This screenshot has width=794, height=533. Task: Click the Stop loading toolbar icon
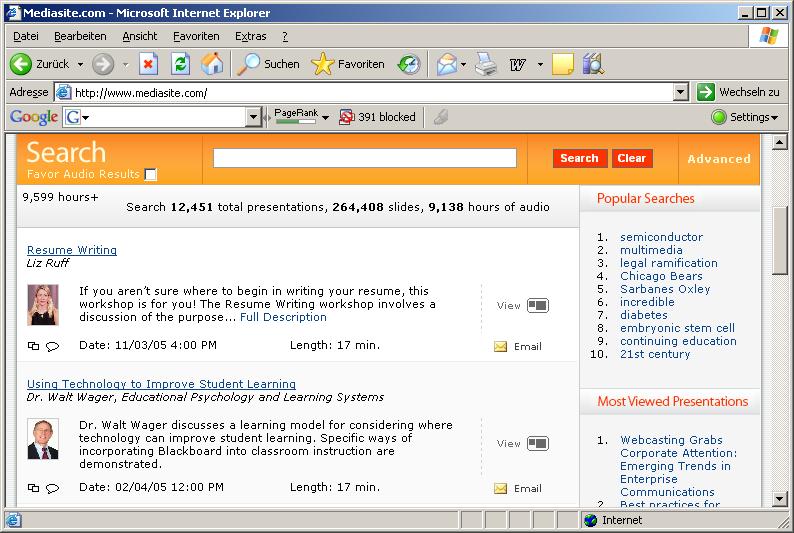[148, 64]
